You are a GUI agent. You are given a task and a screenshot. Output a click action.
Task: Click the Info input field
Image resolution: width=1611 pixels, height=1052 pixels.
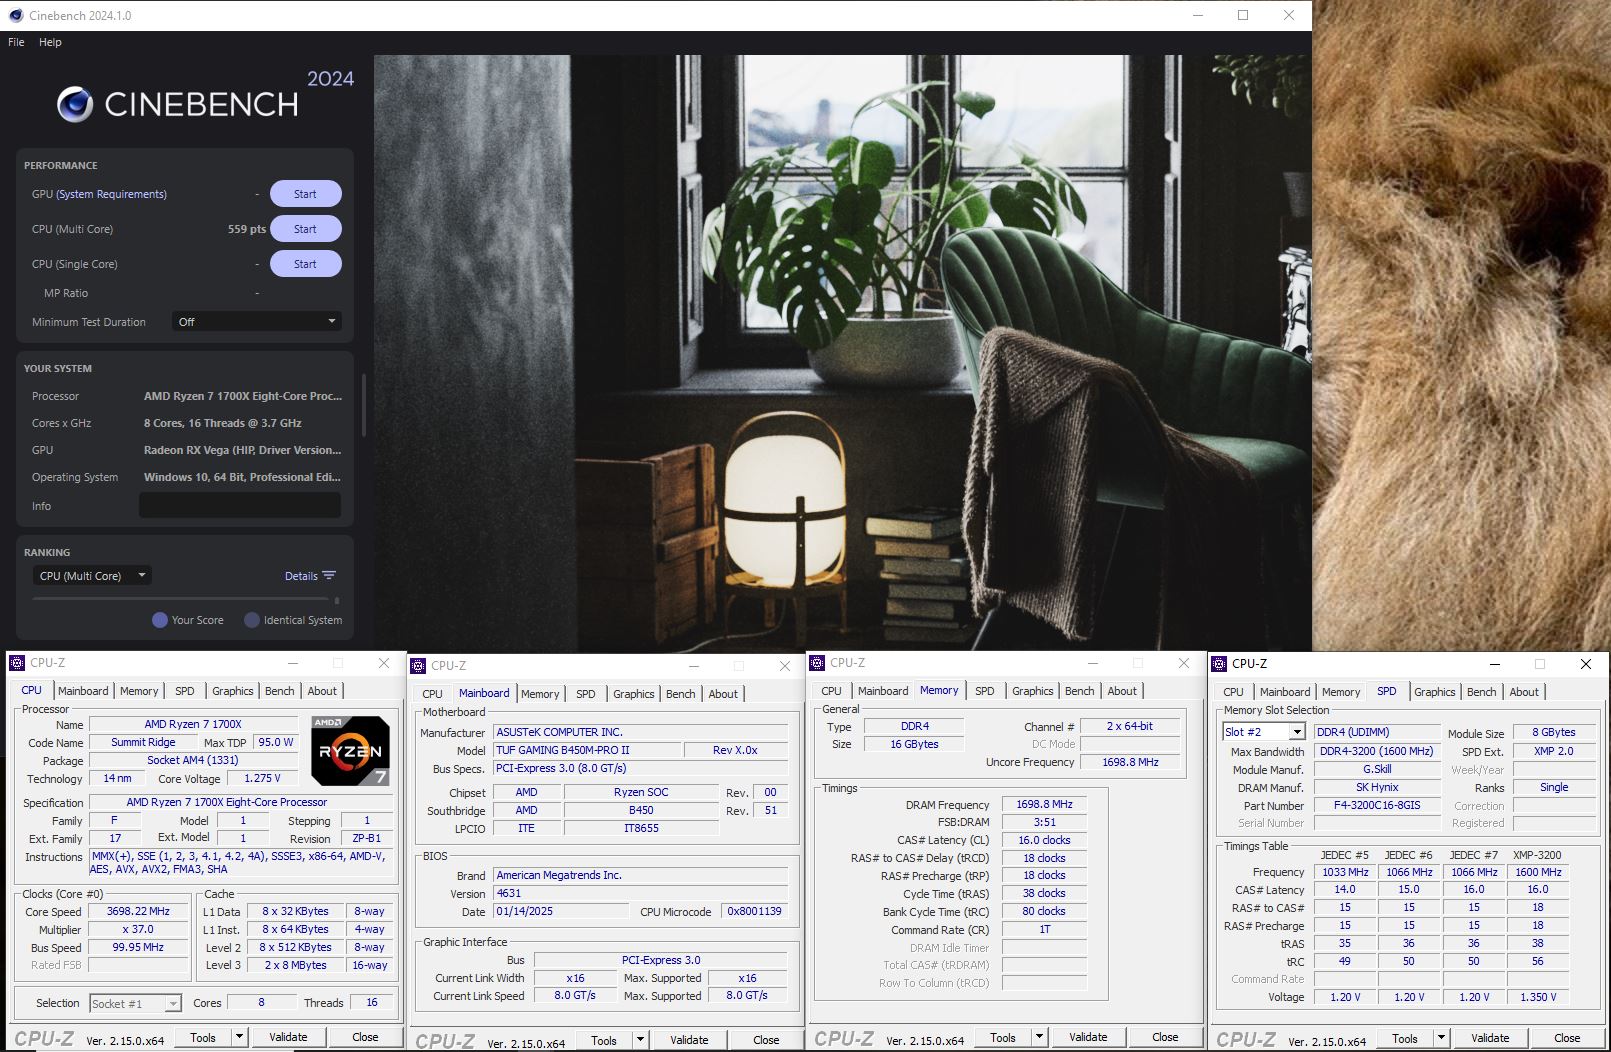tap(240, 506)
